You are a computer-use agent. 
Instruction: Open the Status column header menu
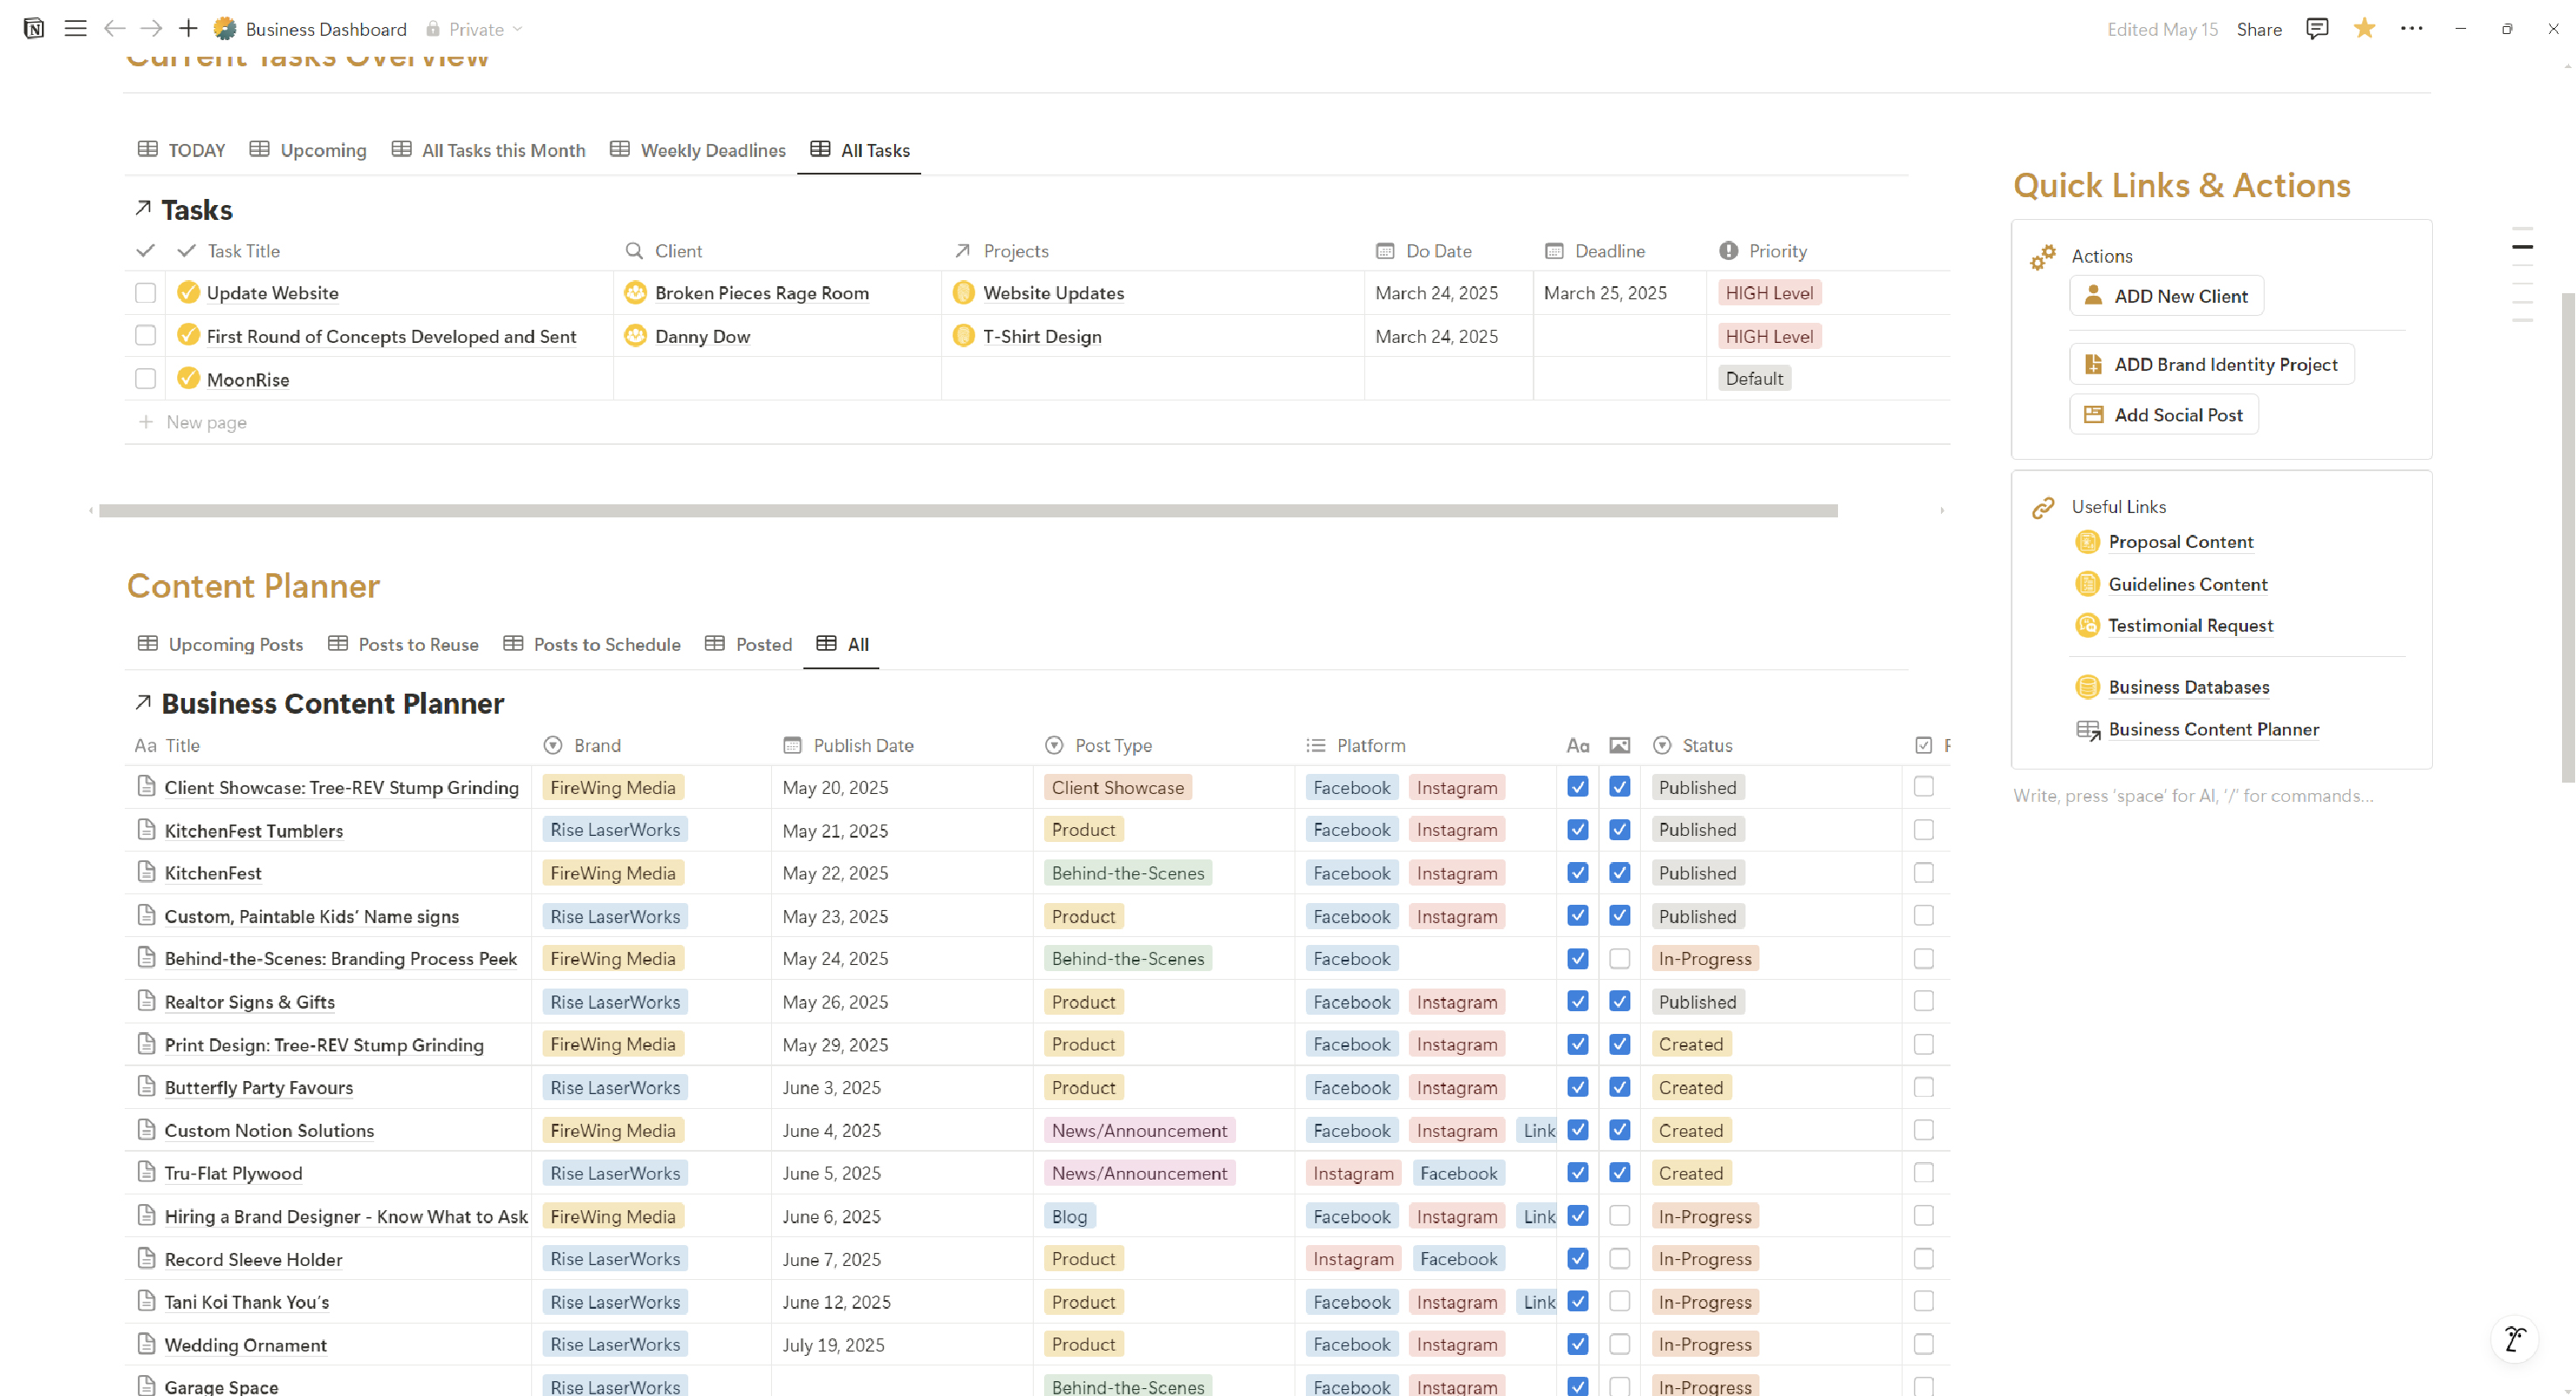pos(1706,745)
